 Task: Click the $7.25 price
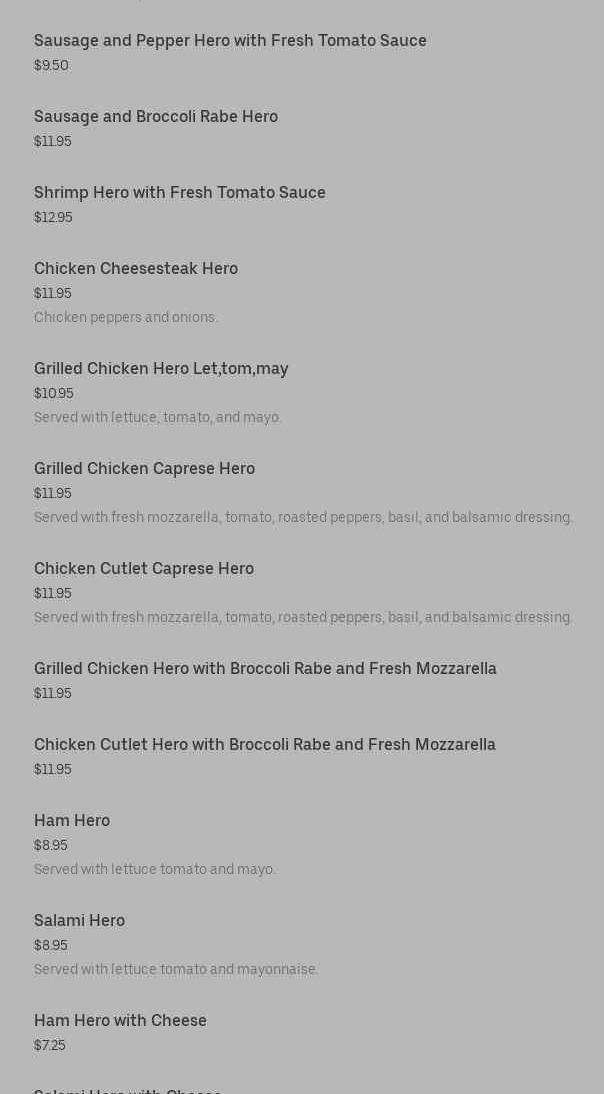coord(50,1046)
